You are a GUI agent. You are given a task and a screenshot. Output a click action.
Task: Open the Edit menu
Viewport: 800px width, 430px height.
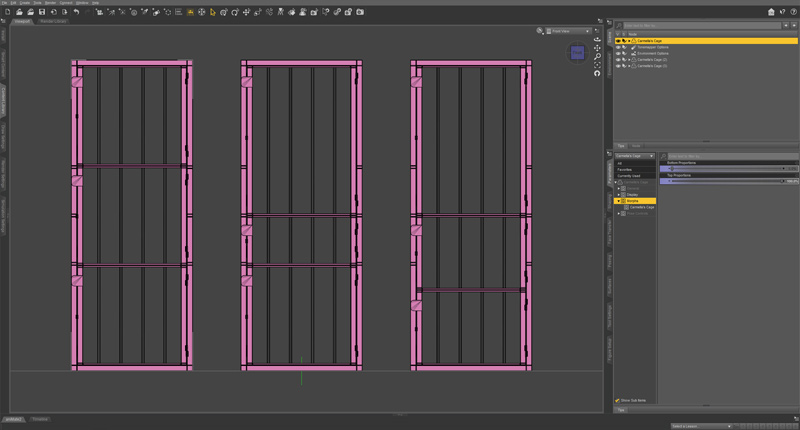coord(13,3)
